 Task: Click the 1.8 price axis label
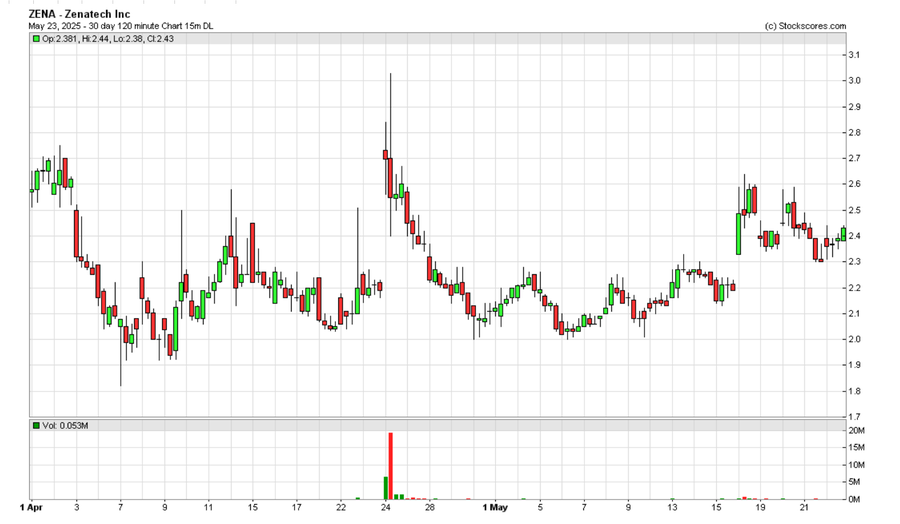coord(854,391)
